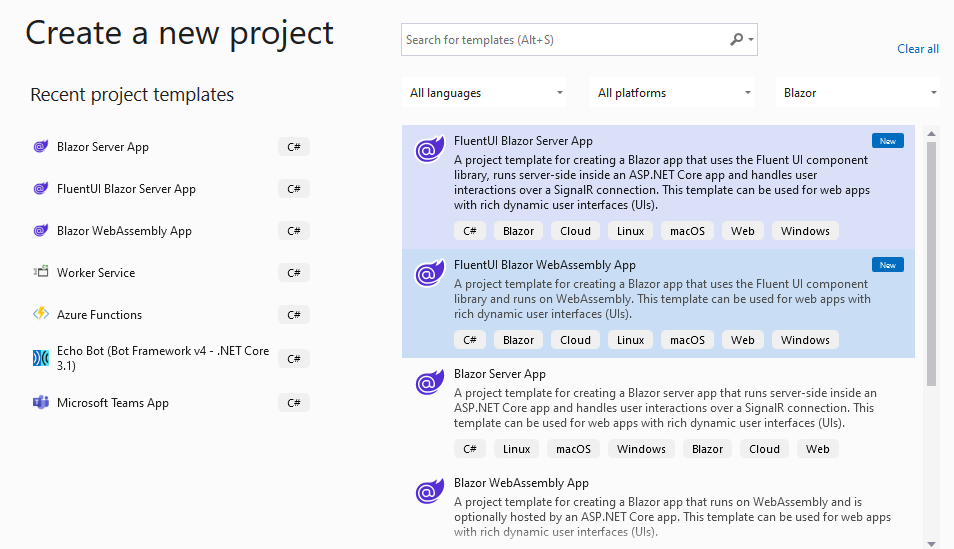
Task: Click the C# tag beside Microsoft Teams App
Action: [x=294, y=403]
